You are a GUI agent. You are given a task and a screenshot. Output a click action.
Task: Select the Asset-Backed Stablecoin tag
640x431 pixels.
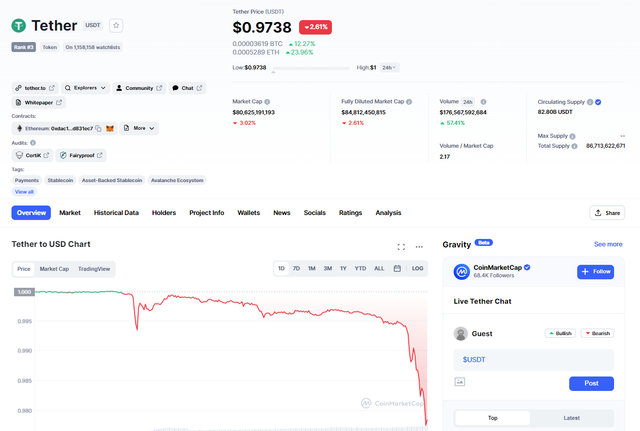coord(112,180)
